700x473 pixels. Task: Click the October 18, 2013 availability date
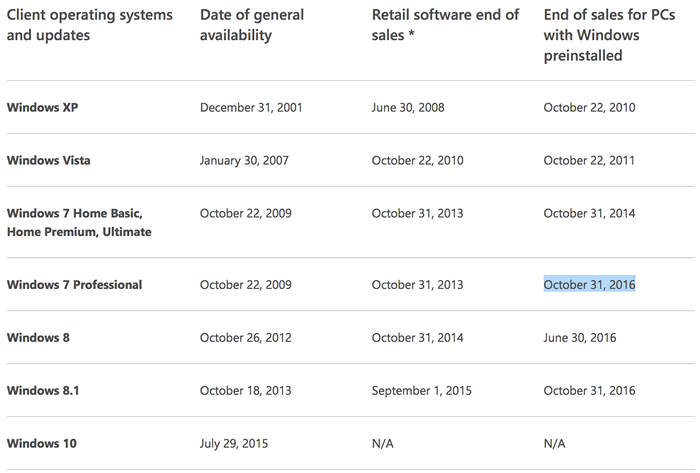pyautogui.click(x=245, y=390)
